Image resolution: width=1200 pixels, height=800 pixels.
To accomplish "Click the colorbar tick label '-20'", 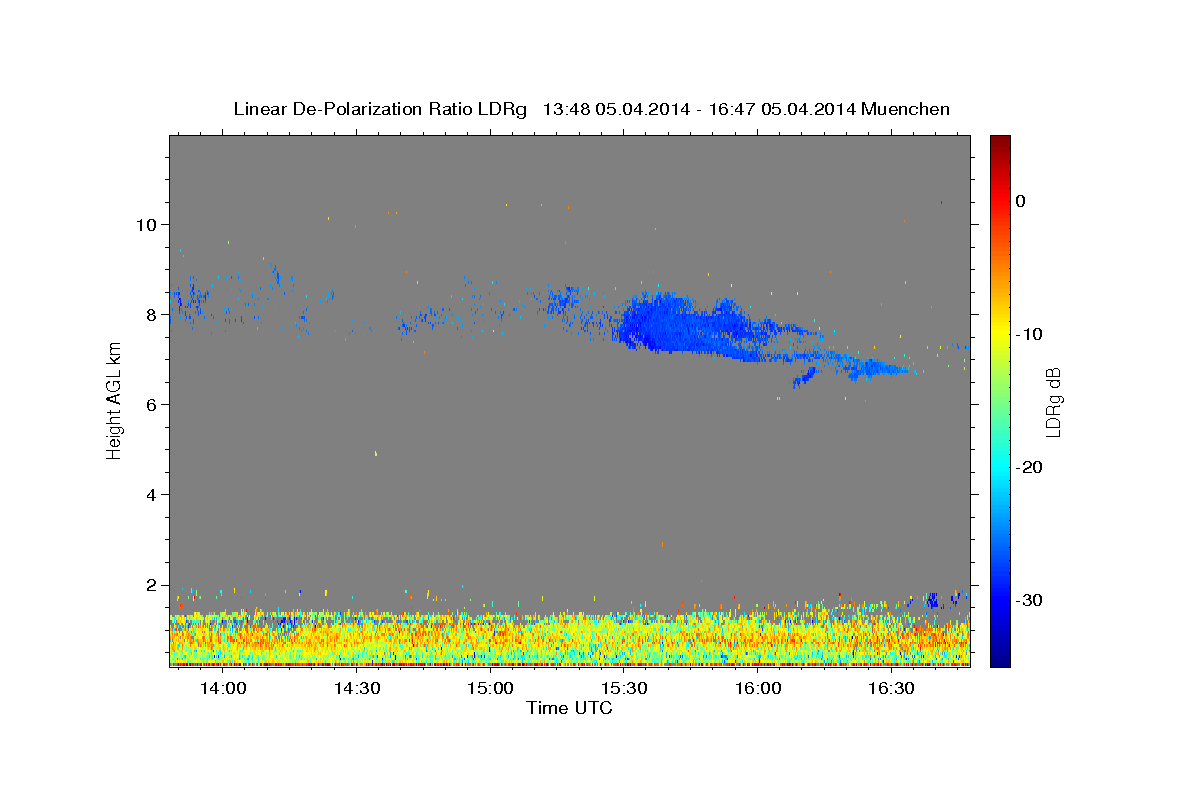I will pyautogui.click(x=1029, y=467).
